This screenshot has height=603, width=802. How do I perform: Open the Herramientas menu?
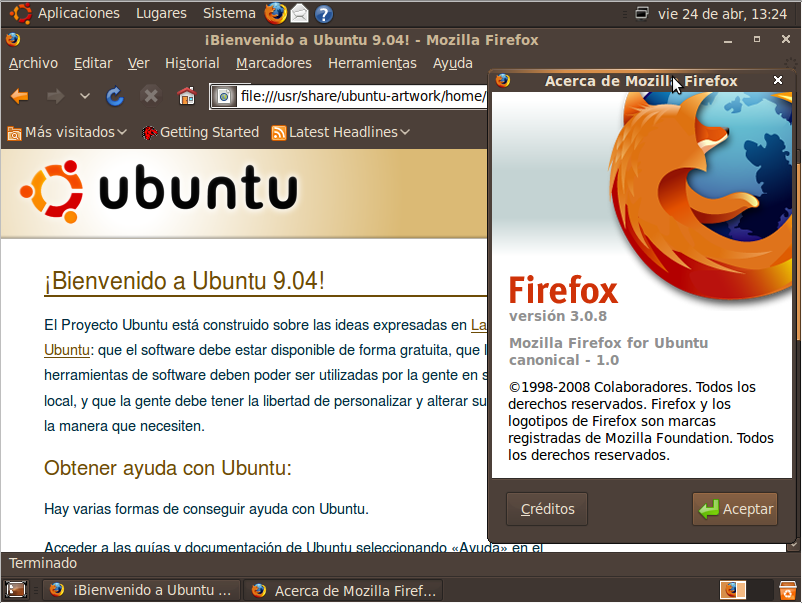click(372, 63)
